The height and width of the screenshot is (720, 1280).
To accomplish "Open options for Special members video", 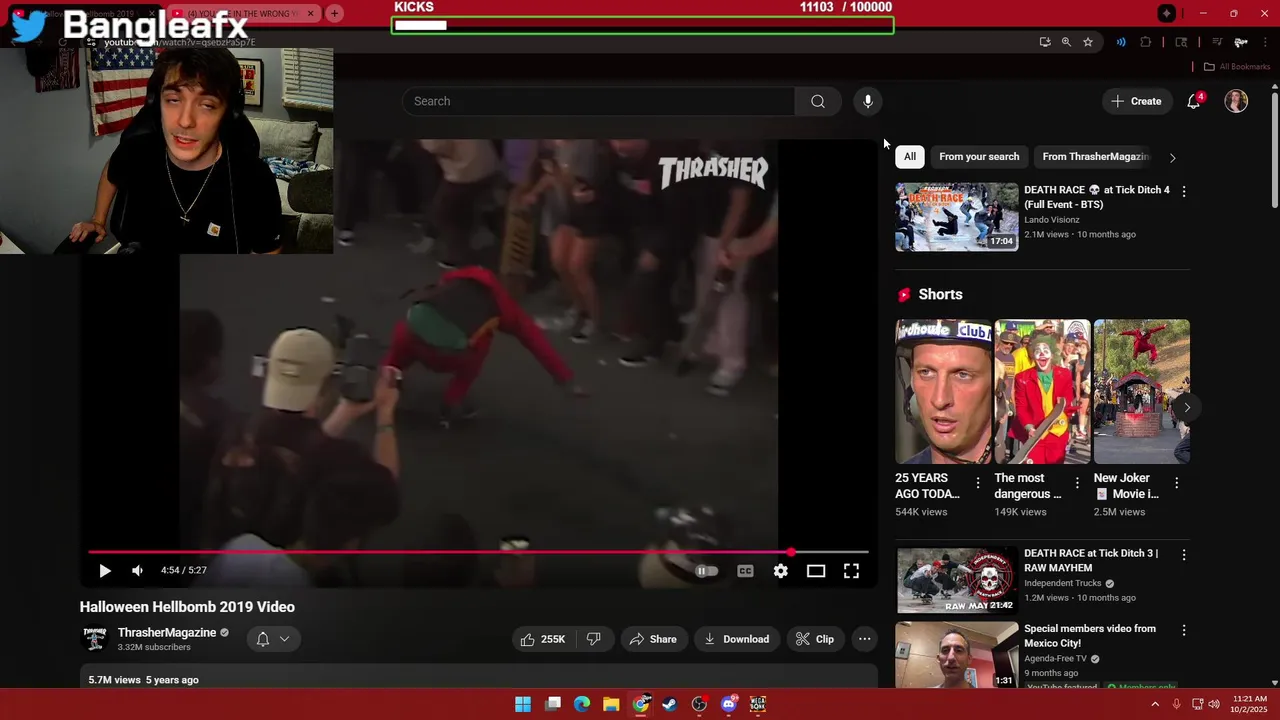I will coord(1184,630).
